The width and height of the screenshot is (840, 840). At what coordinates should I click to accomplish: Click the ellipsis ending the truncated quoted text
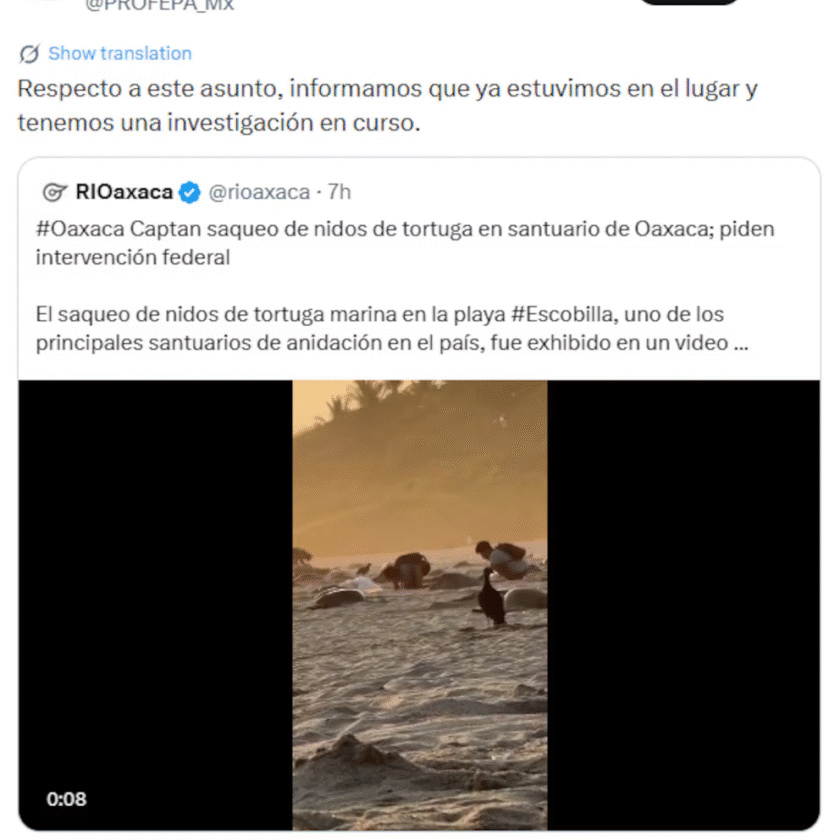[x=741, y=343]
